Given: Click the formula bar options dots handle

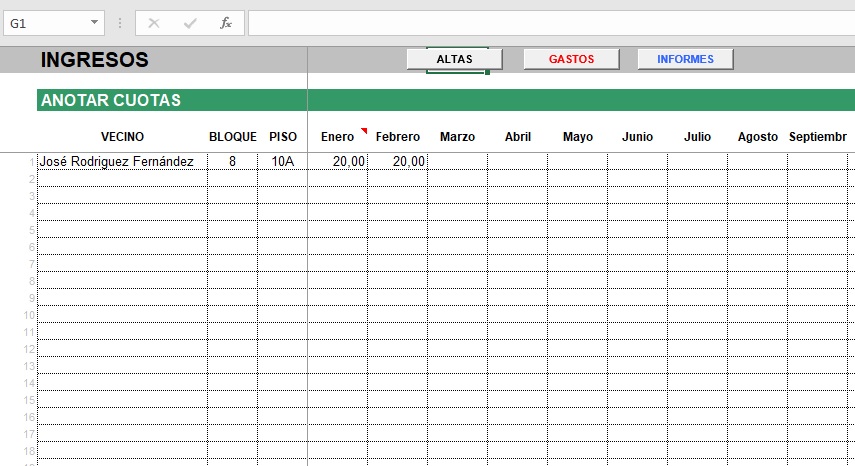Looking at the screenshot, I should pos(120,23).
